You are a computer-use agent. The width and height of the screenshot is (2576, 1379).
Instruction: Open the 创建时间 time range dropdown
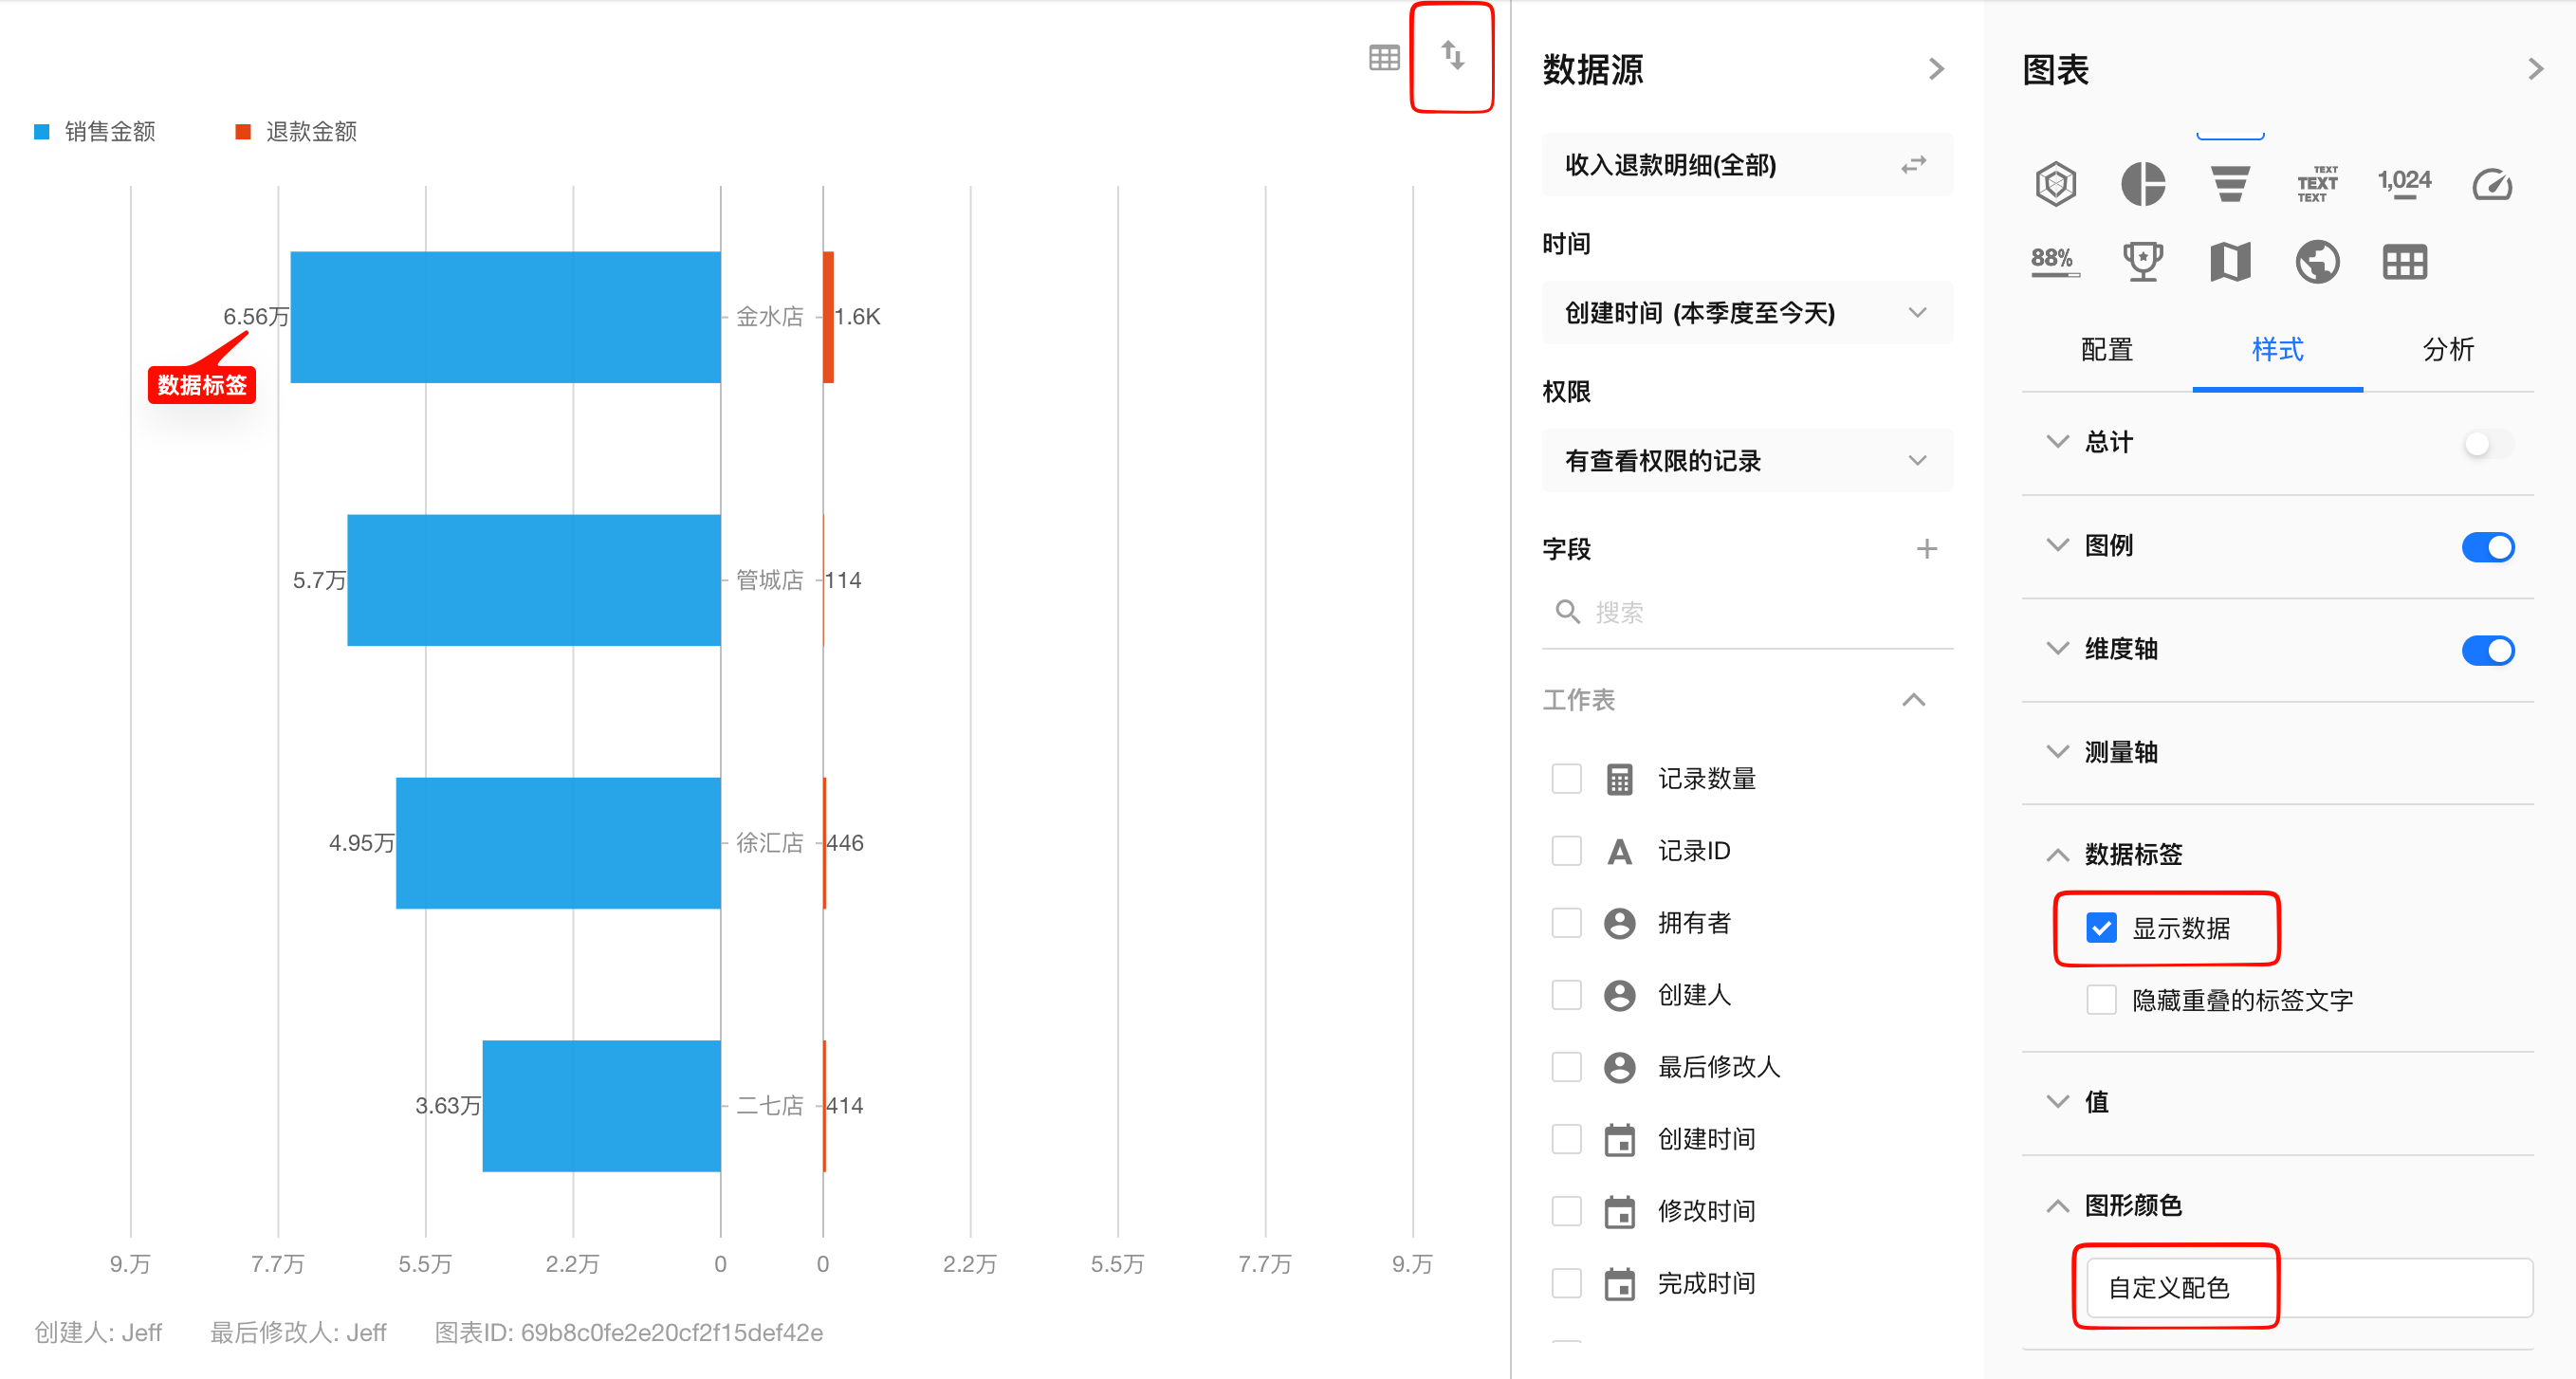(1746, 313)
